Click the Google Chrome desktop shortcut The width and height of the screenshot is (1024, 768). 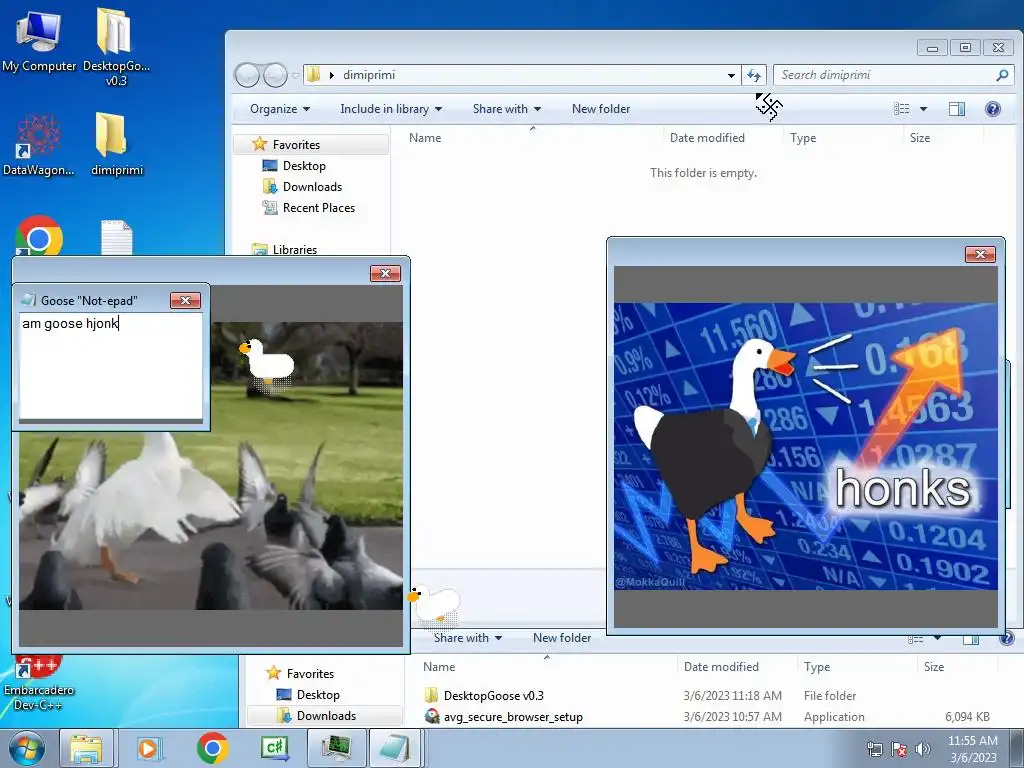point(39,236)
